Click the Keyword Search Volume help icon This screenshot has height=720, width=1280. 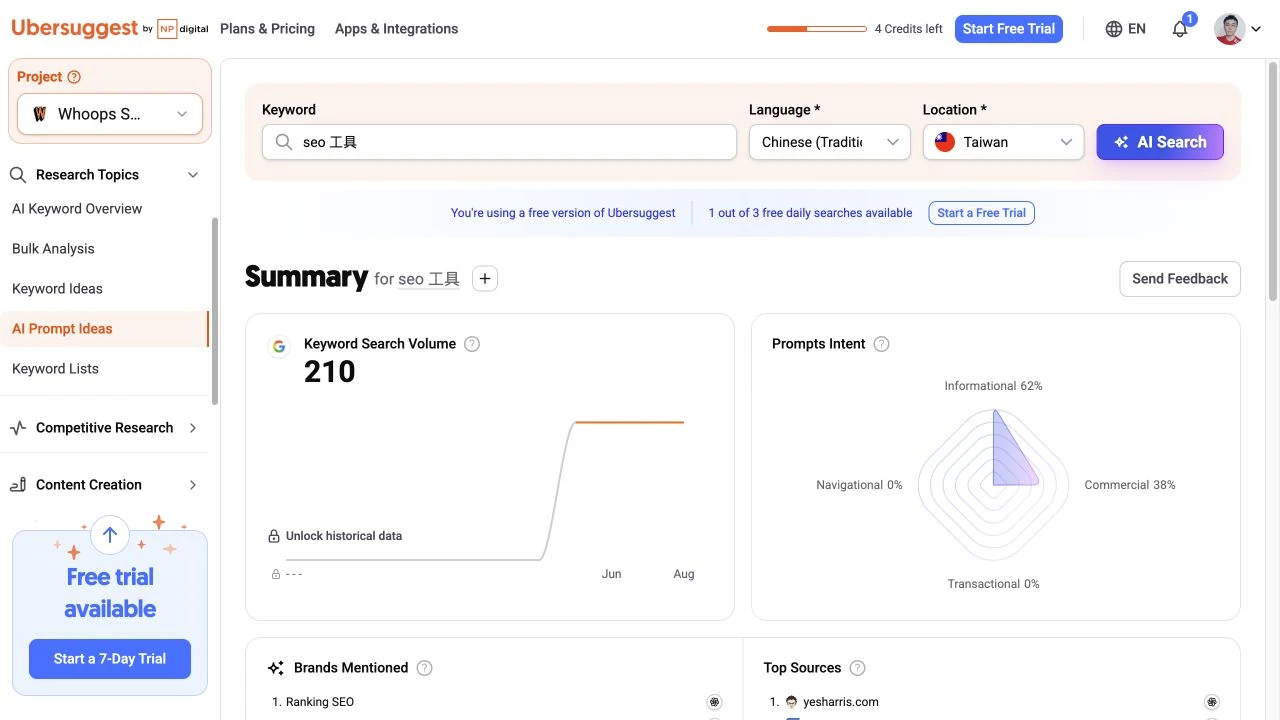(472, 344)
